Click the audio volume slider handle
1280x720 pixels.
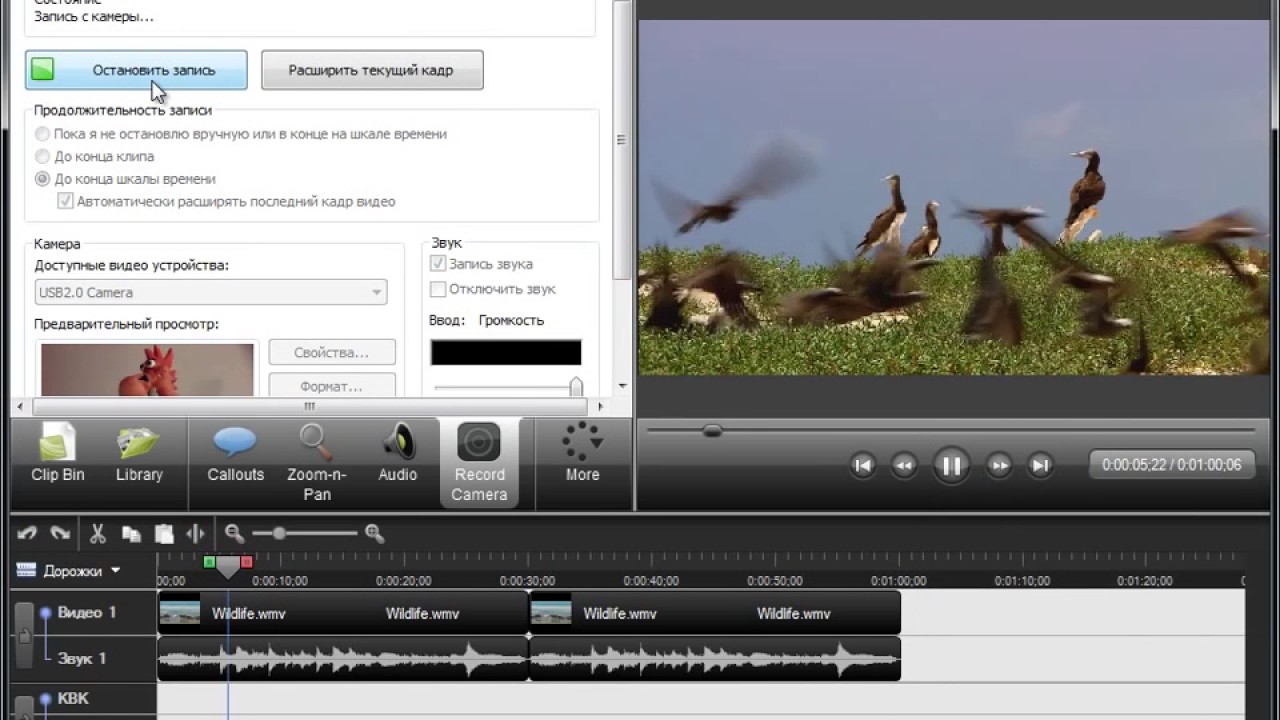pos(576,386)
